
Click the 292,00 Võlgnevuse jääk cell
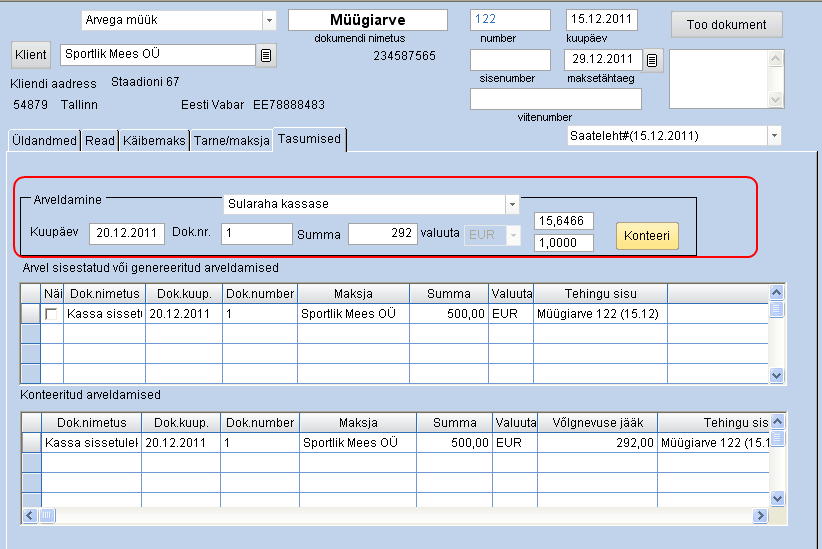click(598, 443)
